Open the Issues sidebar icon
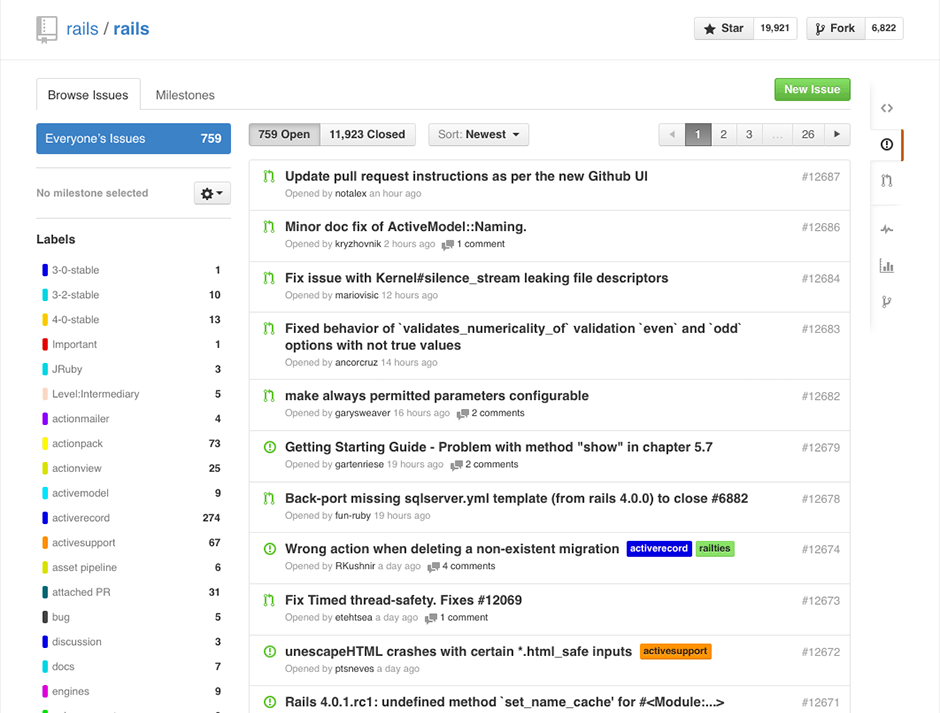Image resolution: width=940 pixels, height=713 pixels. click(887, 145)
